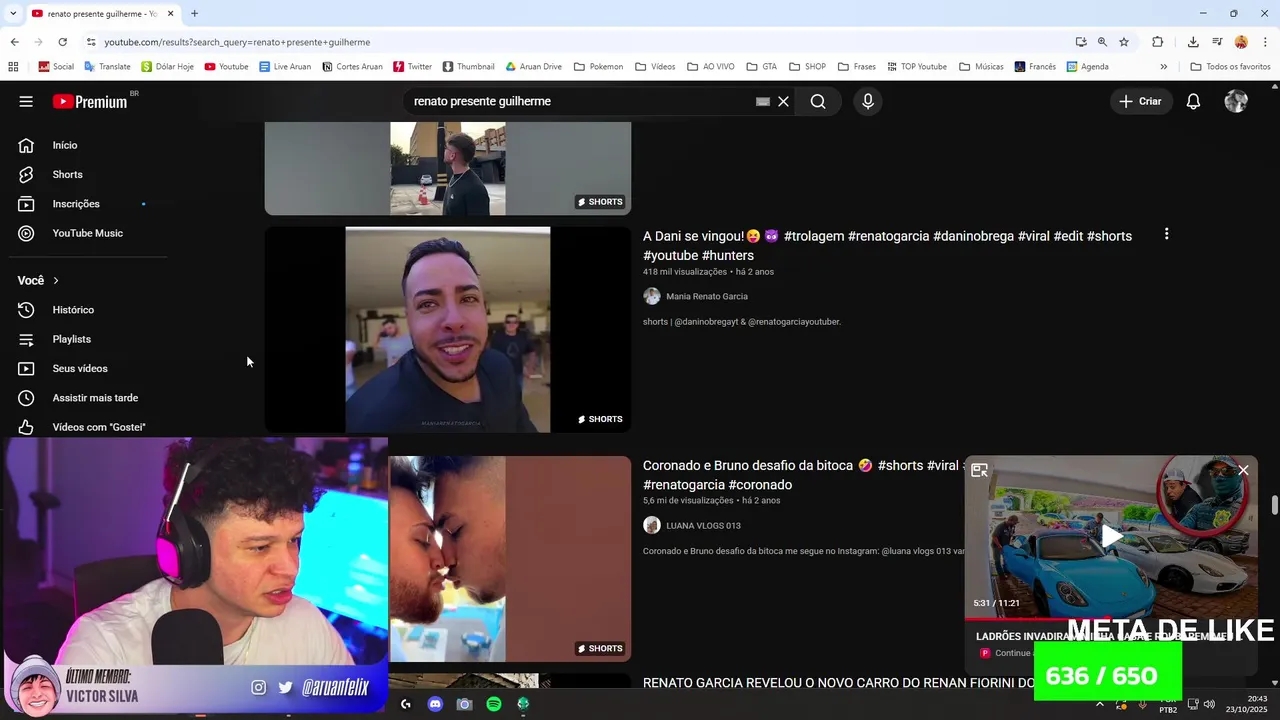Open the Chrome three-dot menu
1280x720 pixels.
click(1265, 42)
